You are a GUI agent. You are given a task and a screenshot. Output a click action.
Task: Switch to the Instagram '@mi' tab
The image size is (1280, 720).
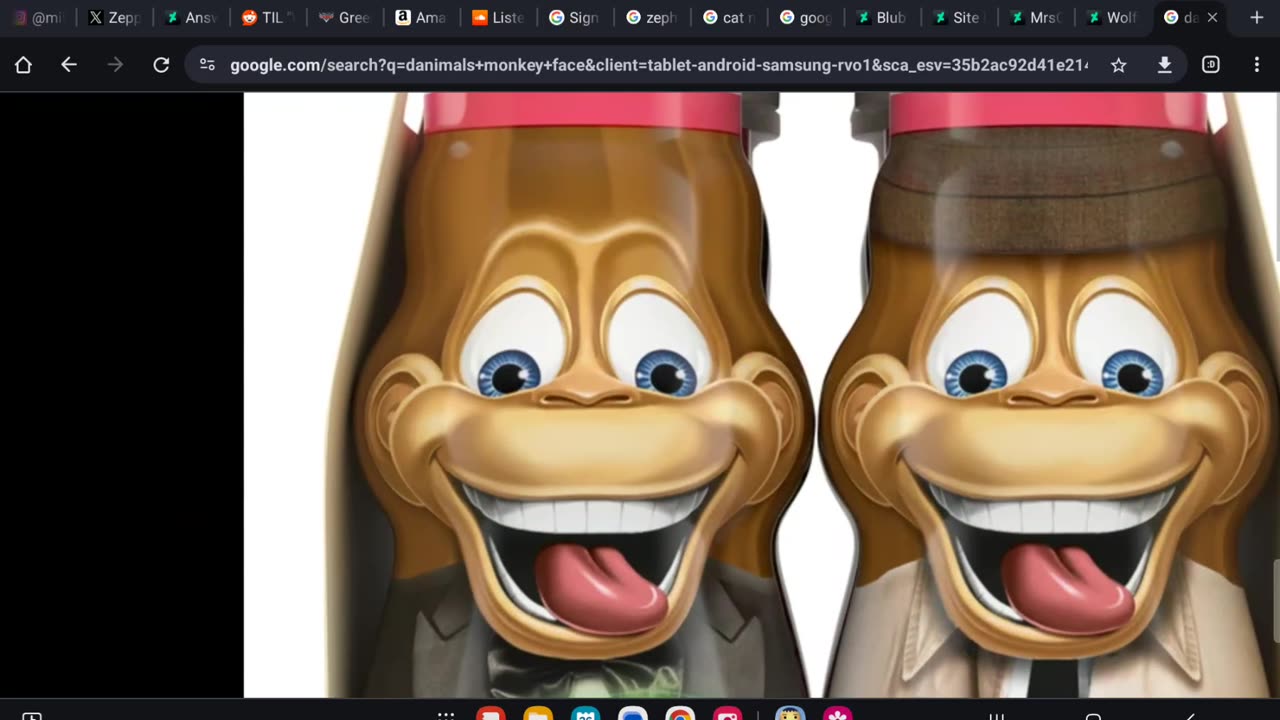[x=38, y=17]
